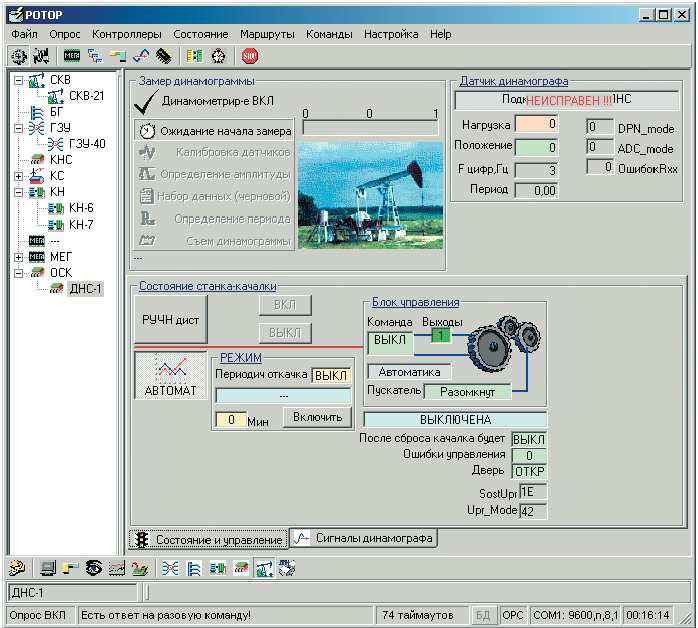The image size is (698, 628).
Task: Click the red STOP toolbar icon
Action: pos(250,56)
